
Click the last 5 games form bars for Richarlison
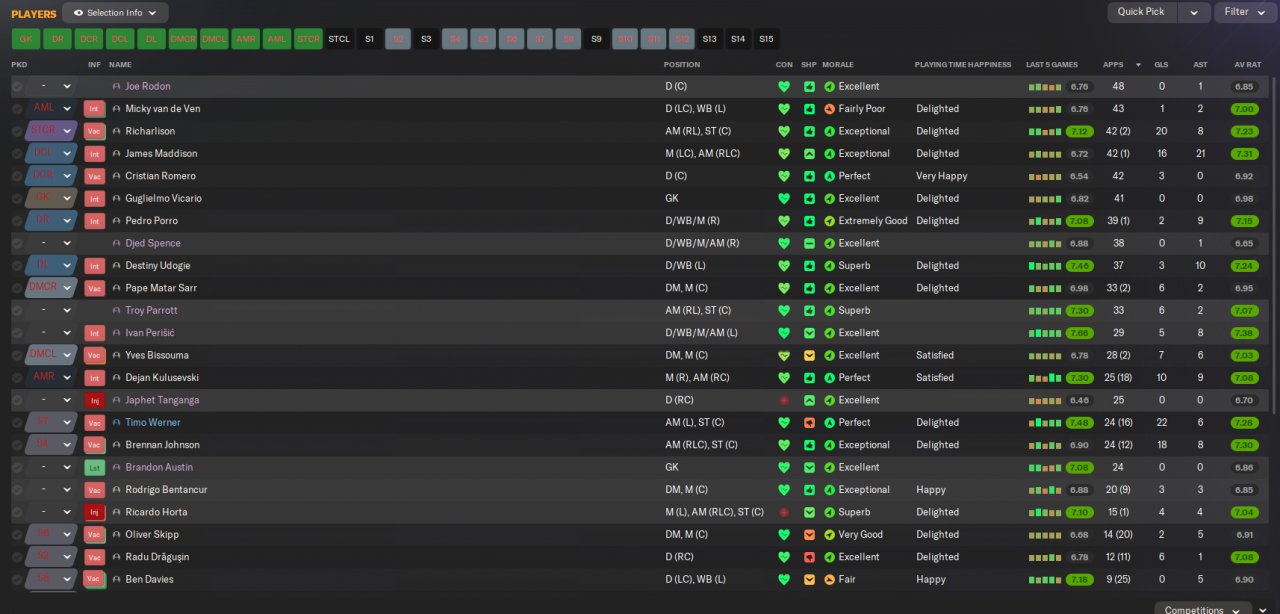coord(1046,132)
